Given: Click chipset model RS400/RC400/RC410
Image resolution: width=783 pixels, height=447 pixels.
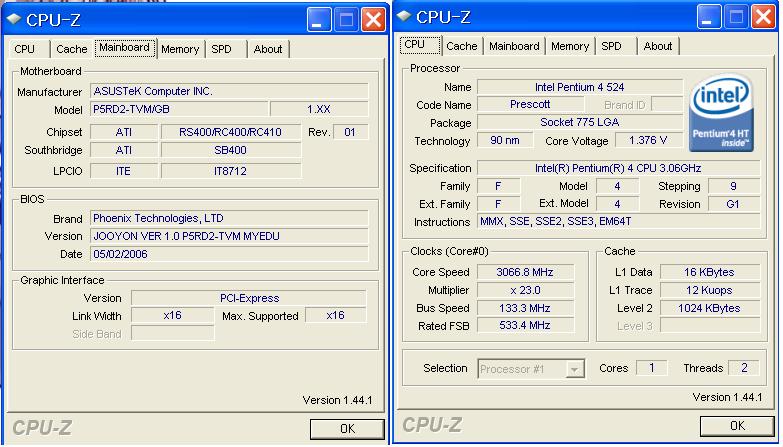Looking at the screenshot, I should (231, 132).
